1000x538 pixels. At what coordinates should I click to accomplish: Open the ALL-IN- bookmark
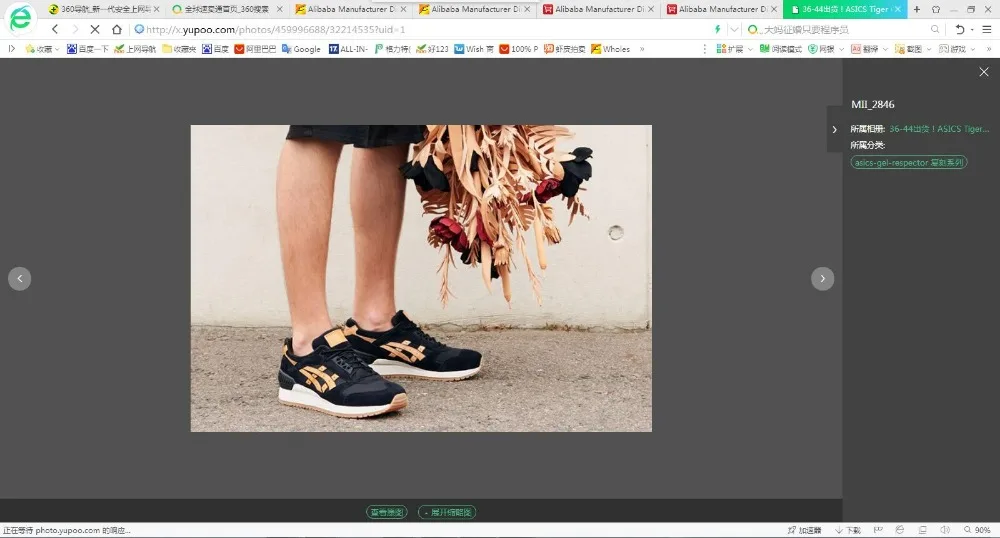tap(348, 49)
